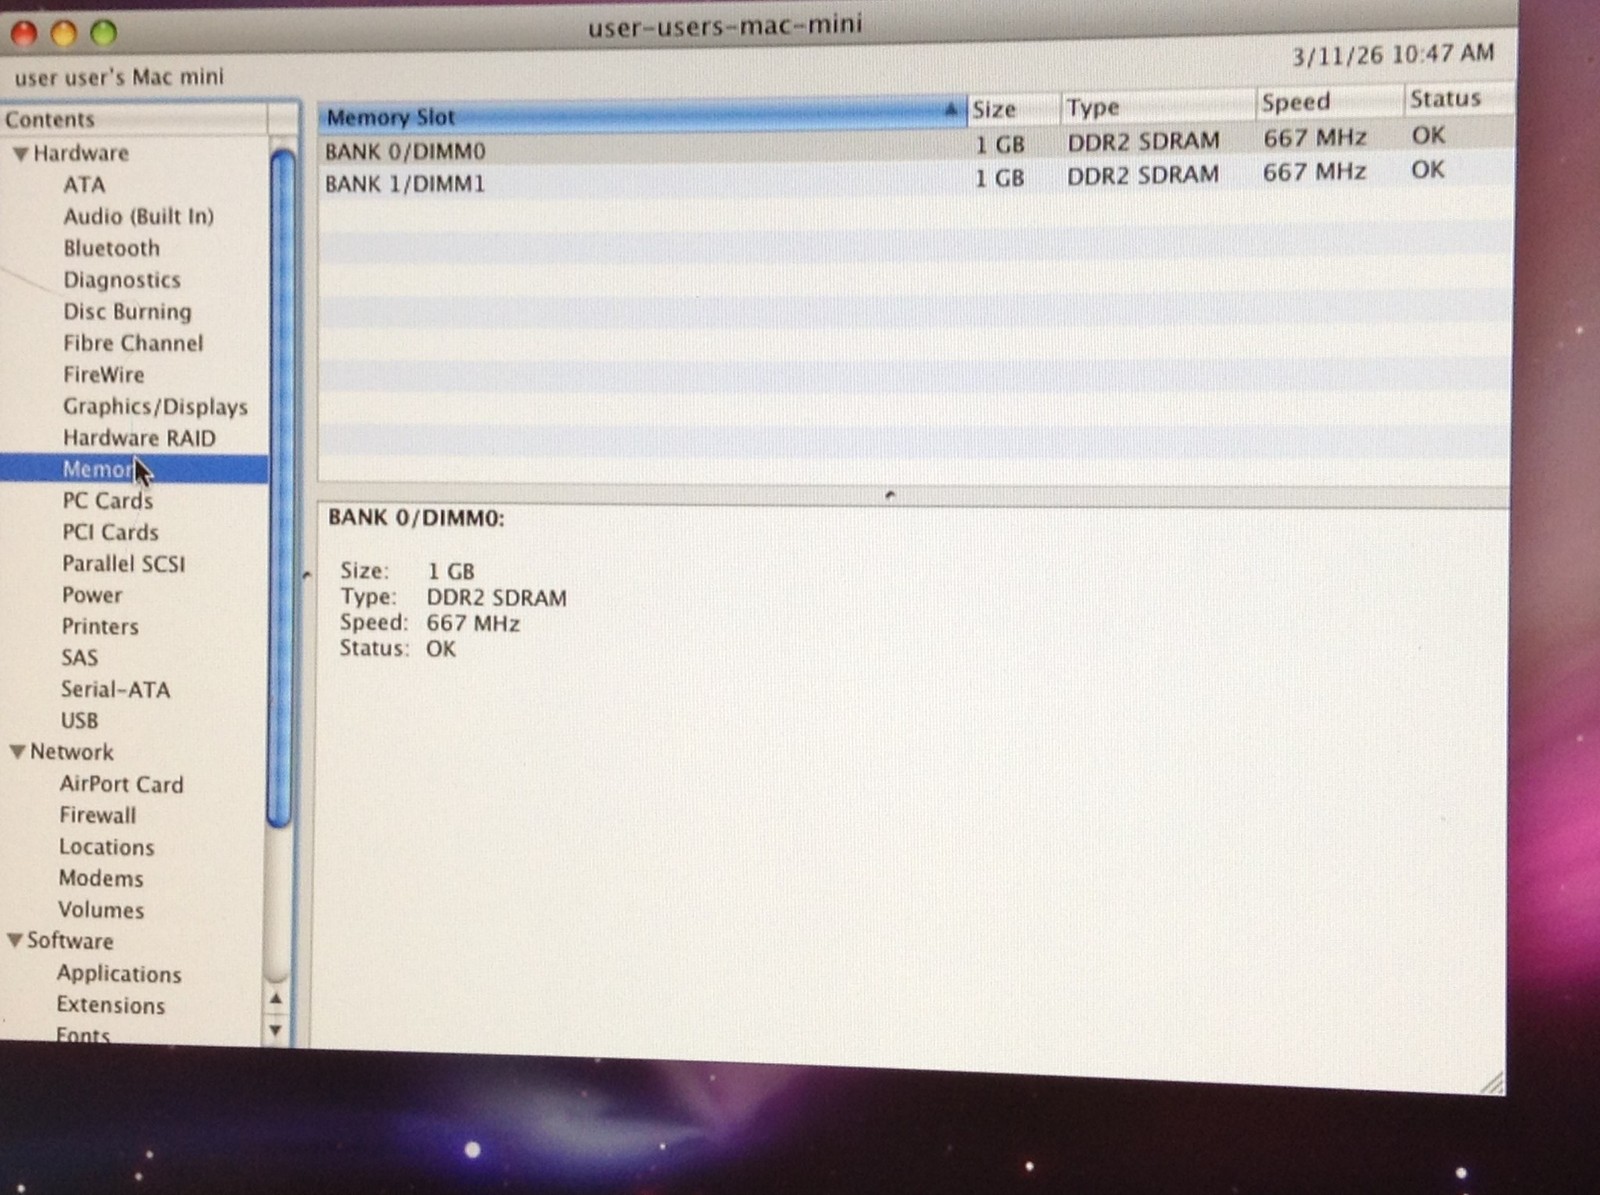
Task: Click the DDR2 SDRAM type in details
Action: (496, 598)
